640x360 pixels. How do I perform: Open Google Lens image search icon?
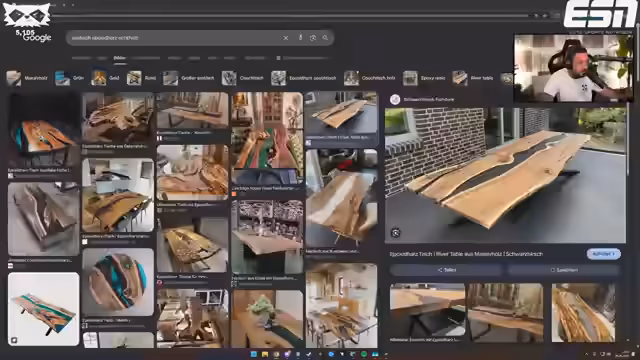313,38
